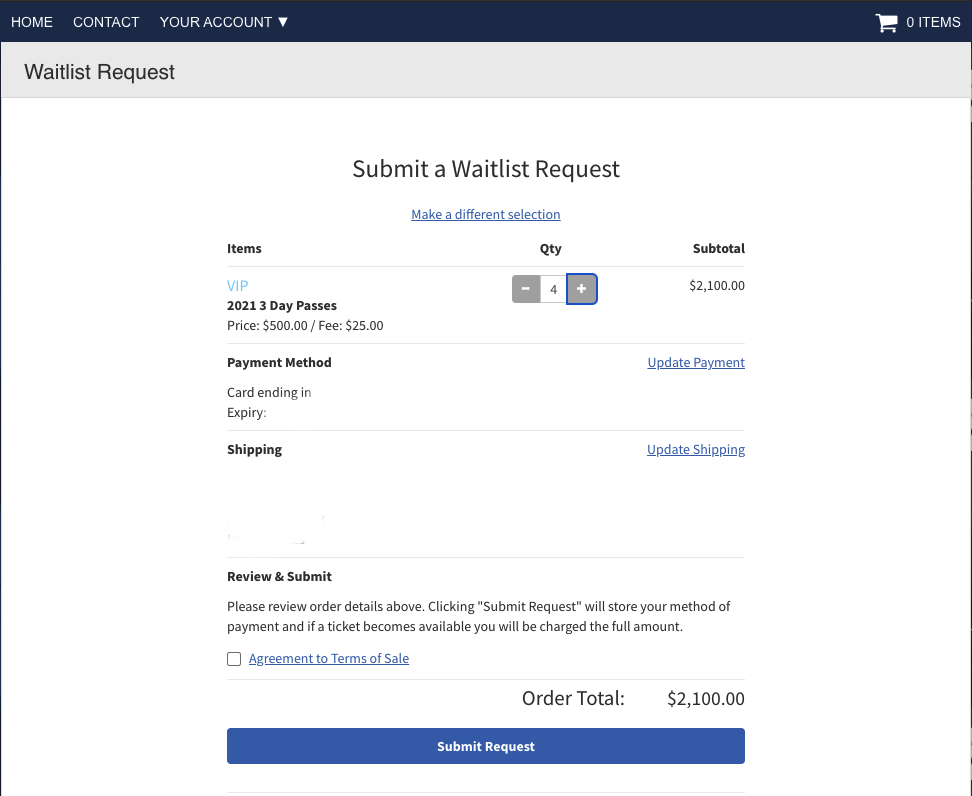Click the Waitlist Request page title

pos(99,72)
